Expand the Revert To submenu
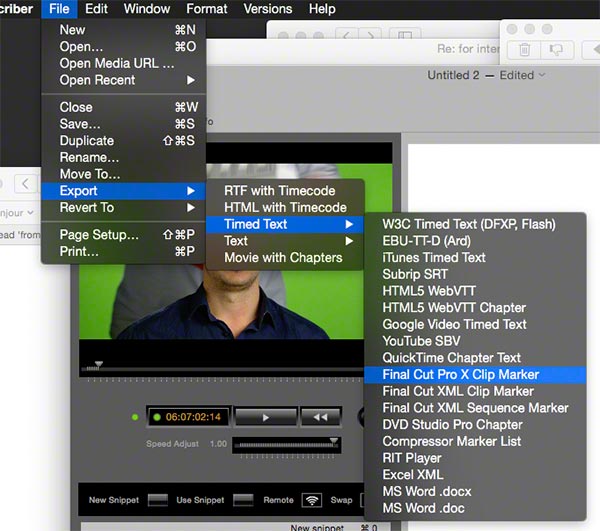 coord(124,208)
